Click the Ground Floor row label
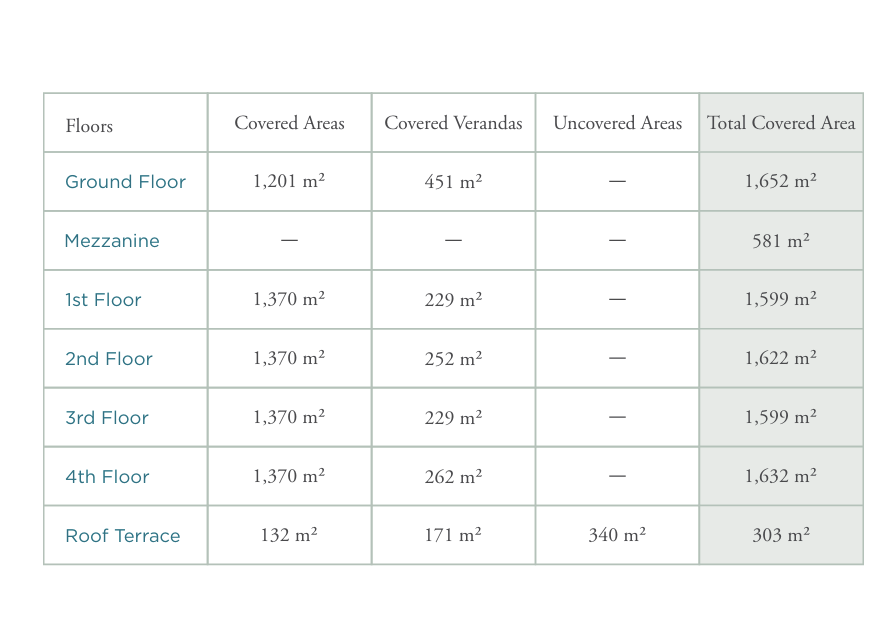This screenshot has height=621, width=893. coord(125,182)
